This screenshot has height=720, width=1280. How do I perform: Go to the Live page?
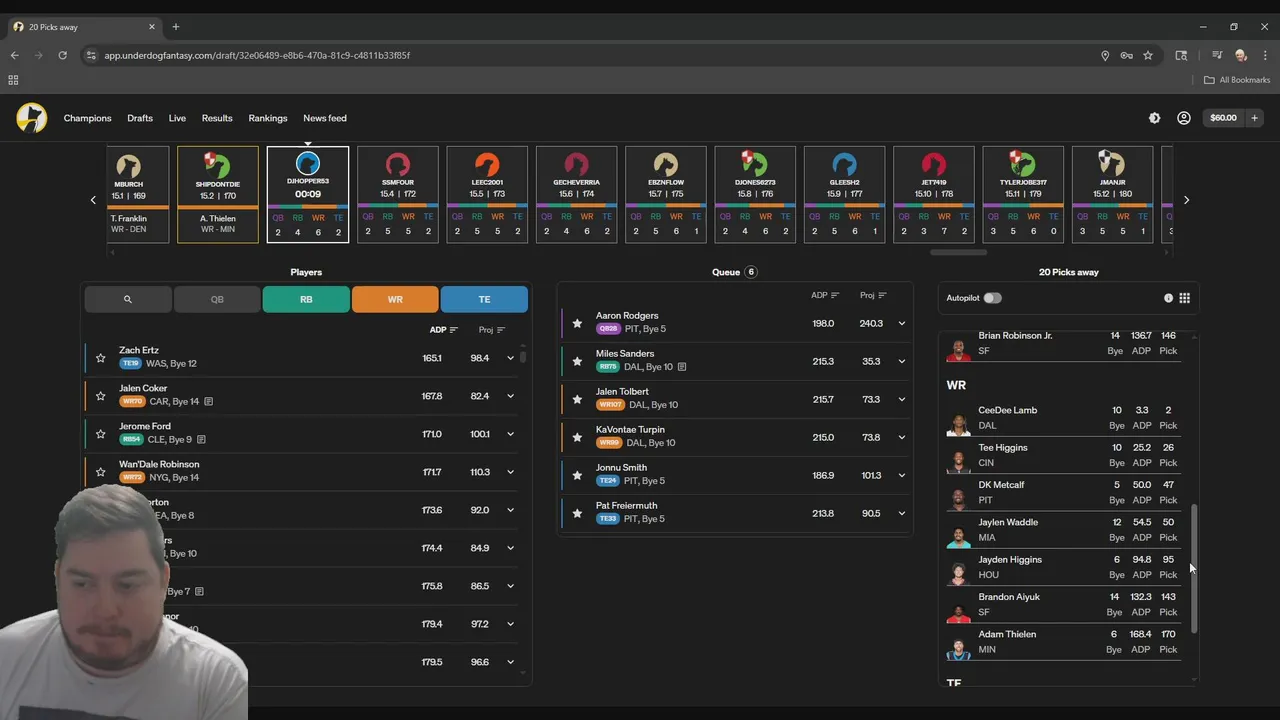177,118
